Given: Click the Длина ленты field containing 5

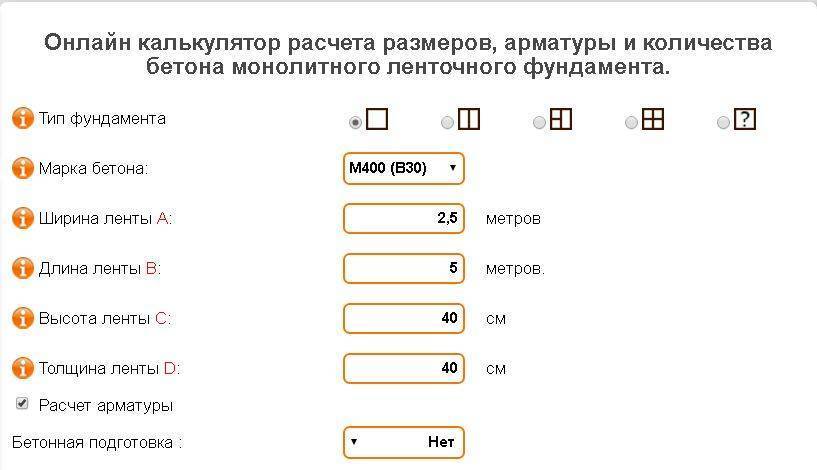Looking at the screenshot, I should point(403,268).
